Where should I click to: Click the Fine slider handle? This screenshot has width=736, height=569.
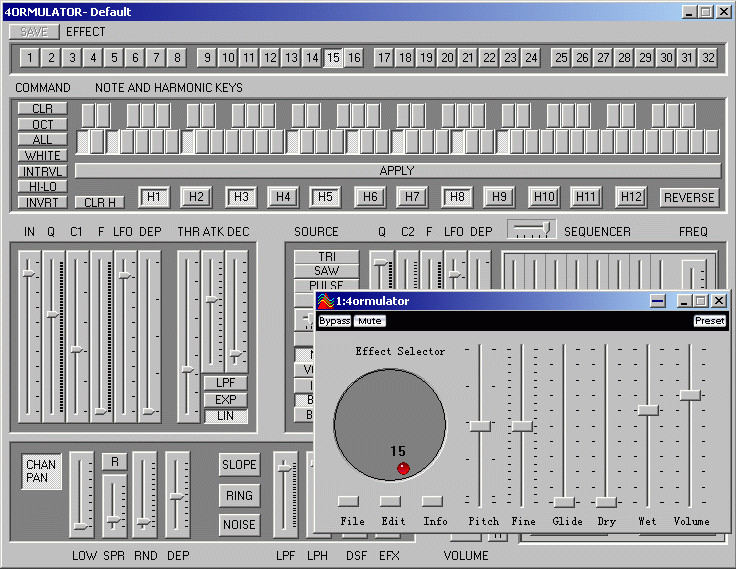click(522, 426)
